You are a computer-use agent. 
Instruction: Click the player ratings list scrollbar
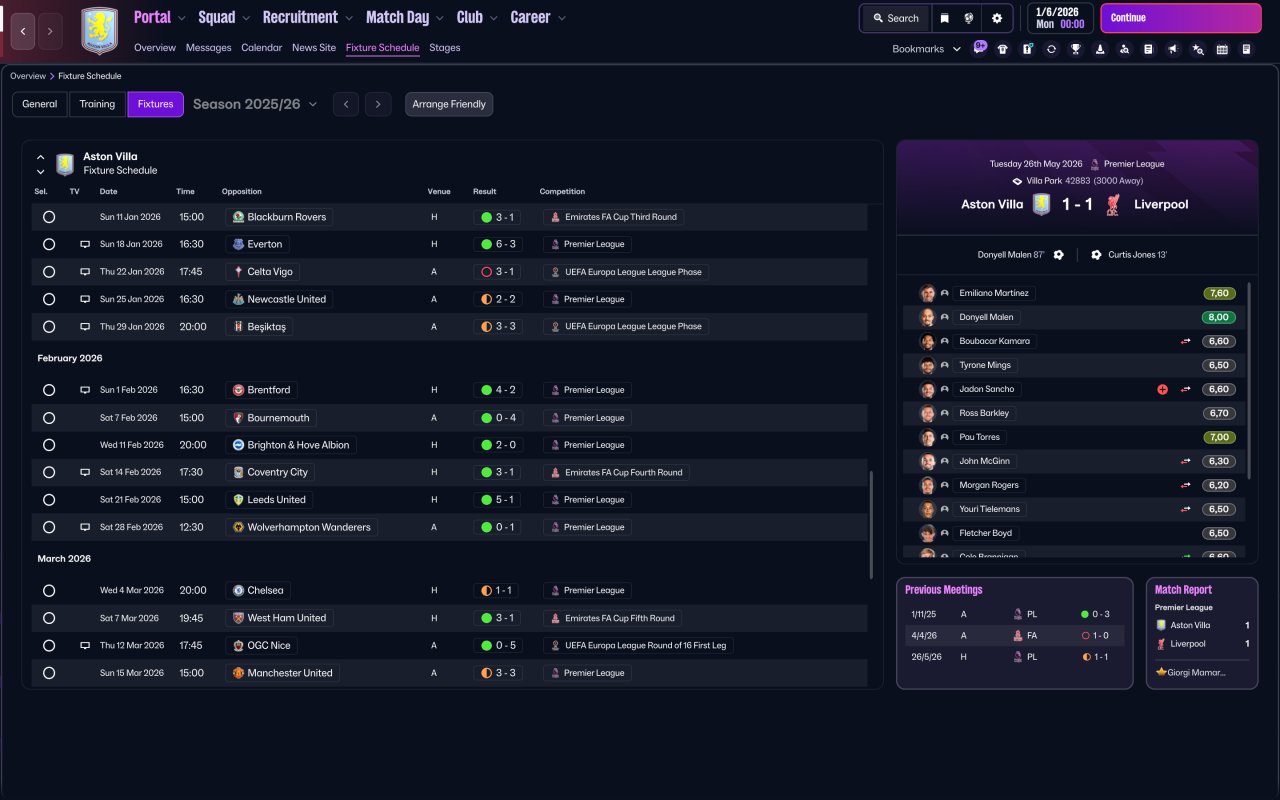click(1250, 380)
